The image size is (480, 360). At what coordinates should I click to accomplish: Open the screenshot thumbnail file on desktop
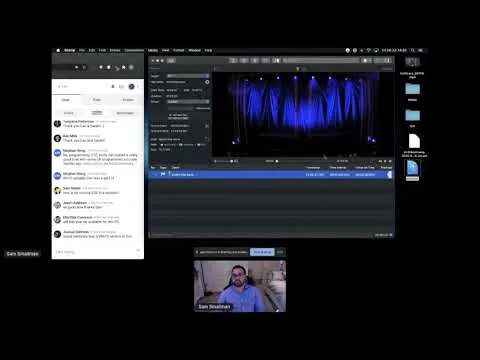click(412, 62)
